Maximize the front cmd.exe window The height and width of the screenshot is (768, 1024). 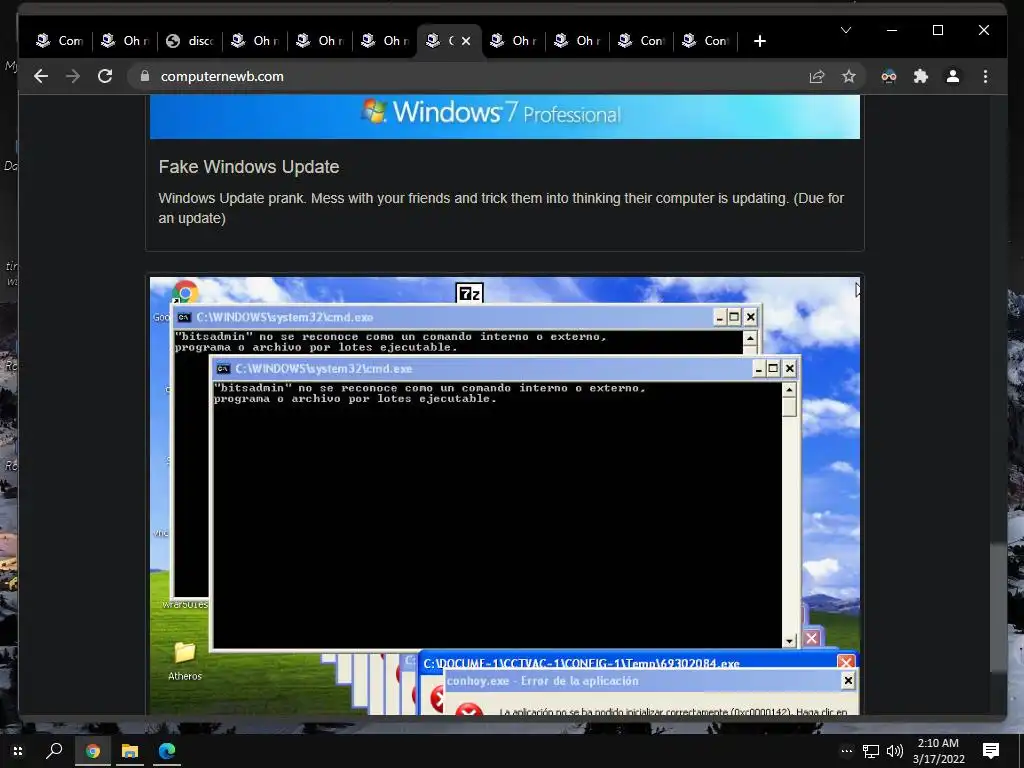click(773, 368)
